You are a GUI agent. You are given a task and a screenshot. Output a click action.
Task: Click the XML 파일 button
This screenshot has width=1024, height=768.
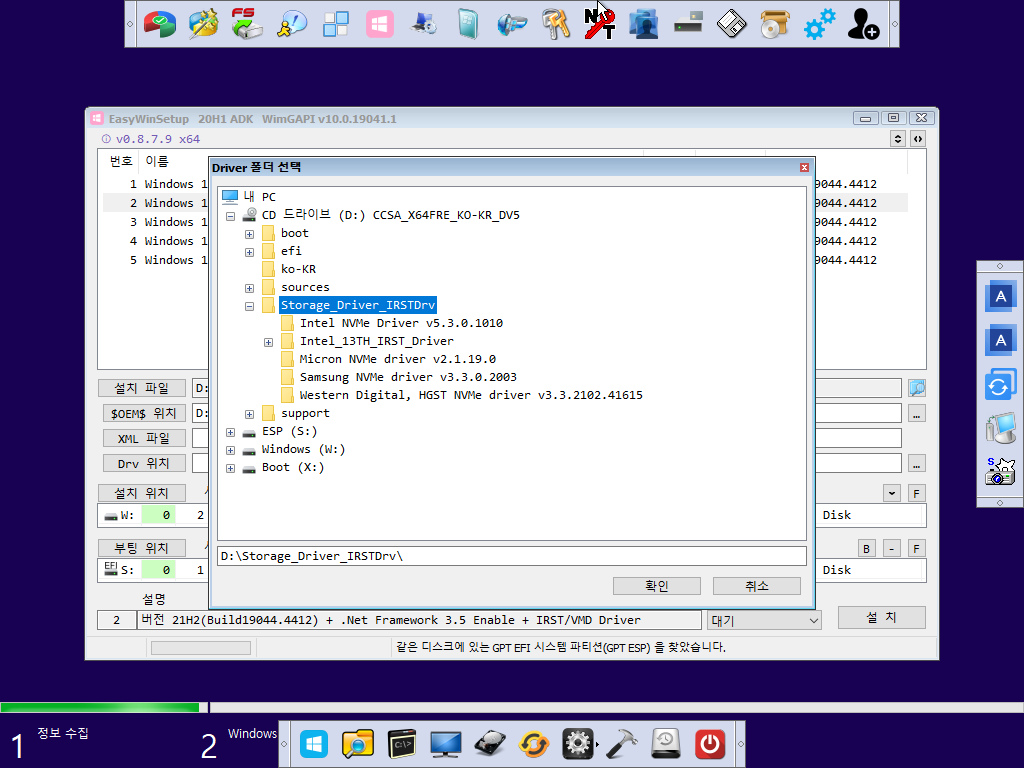144,438
